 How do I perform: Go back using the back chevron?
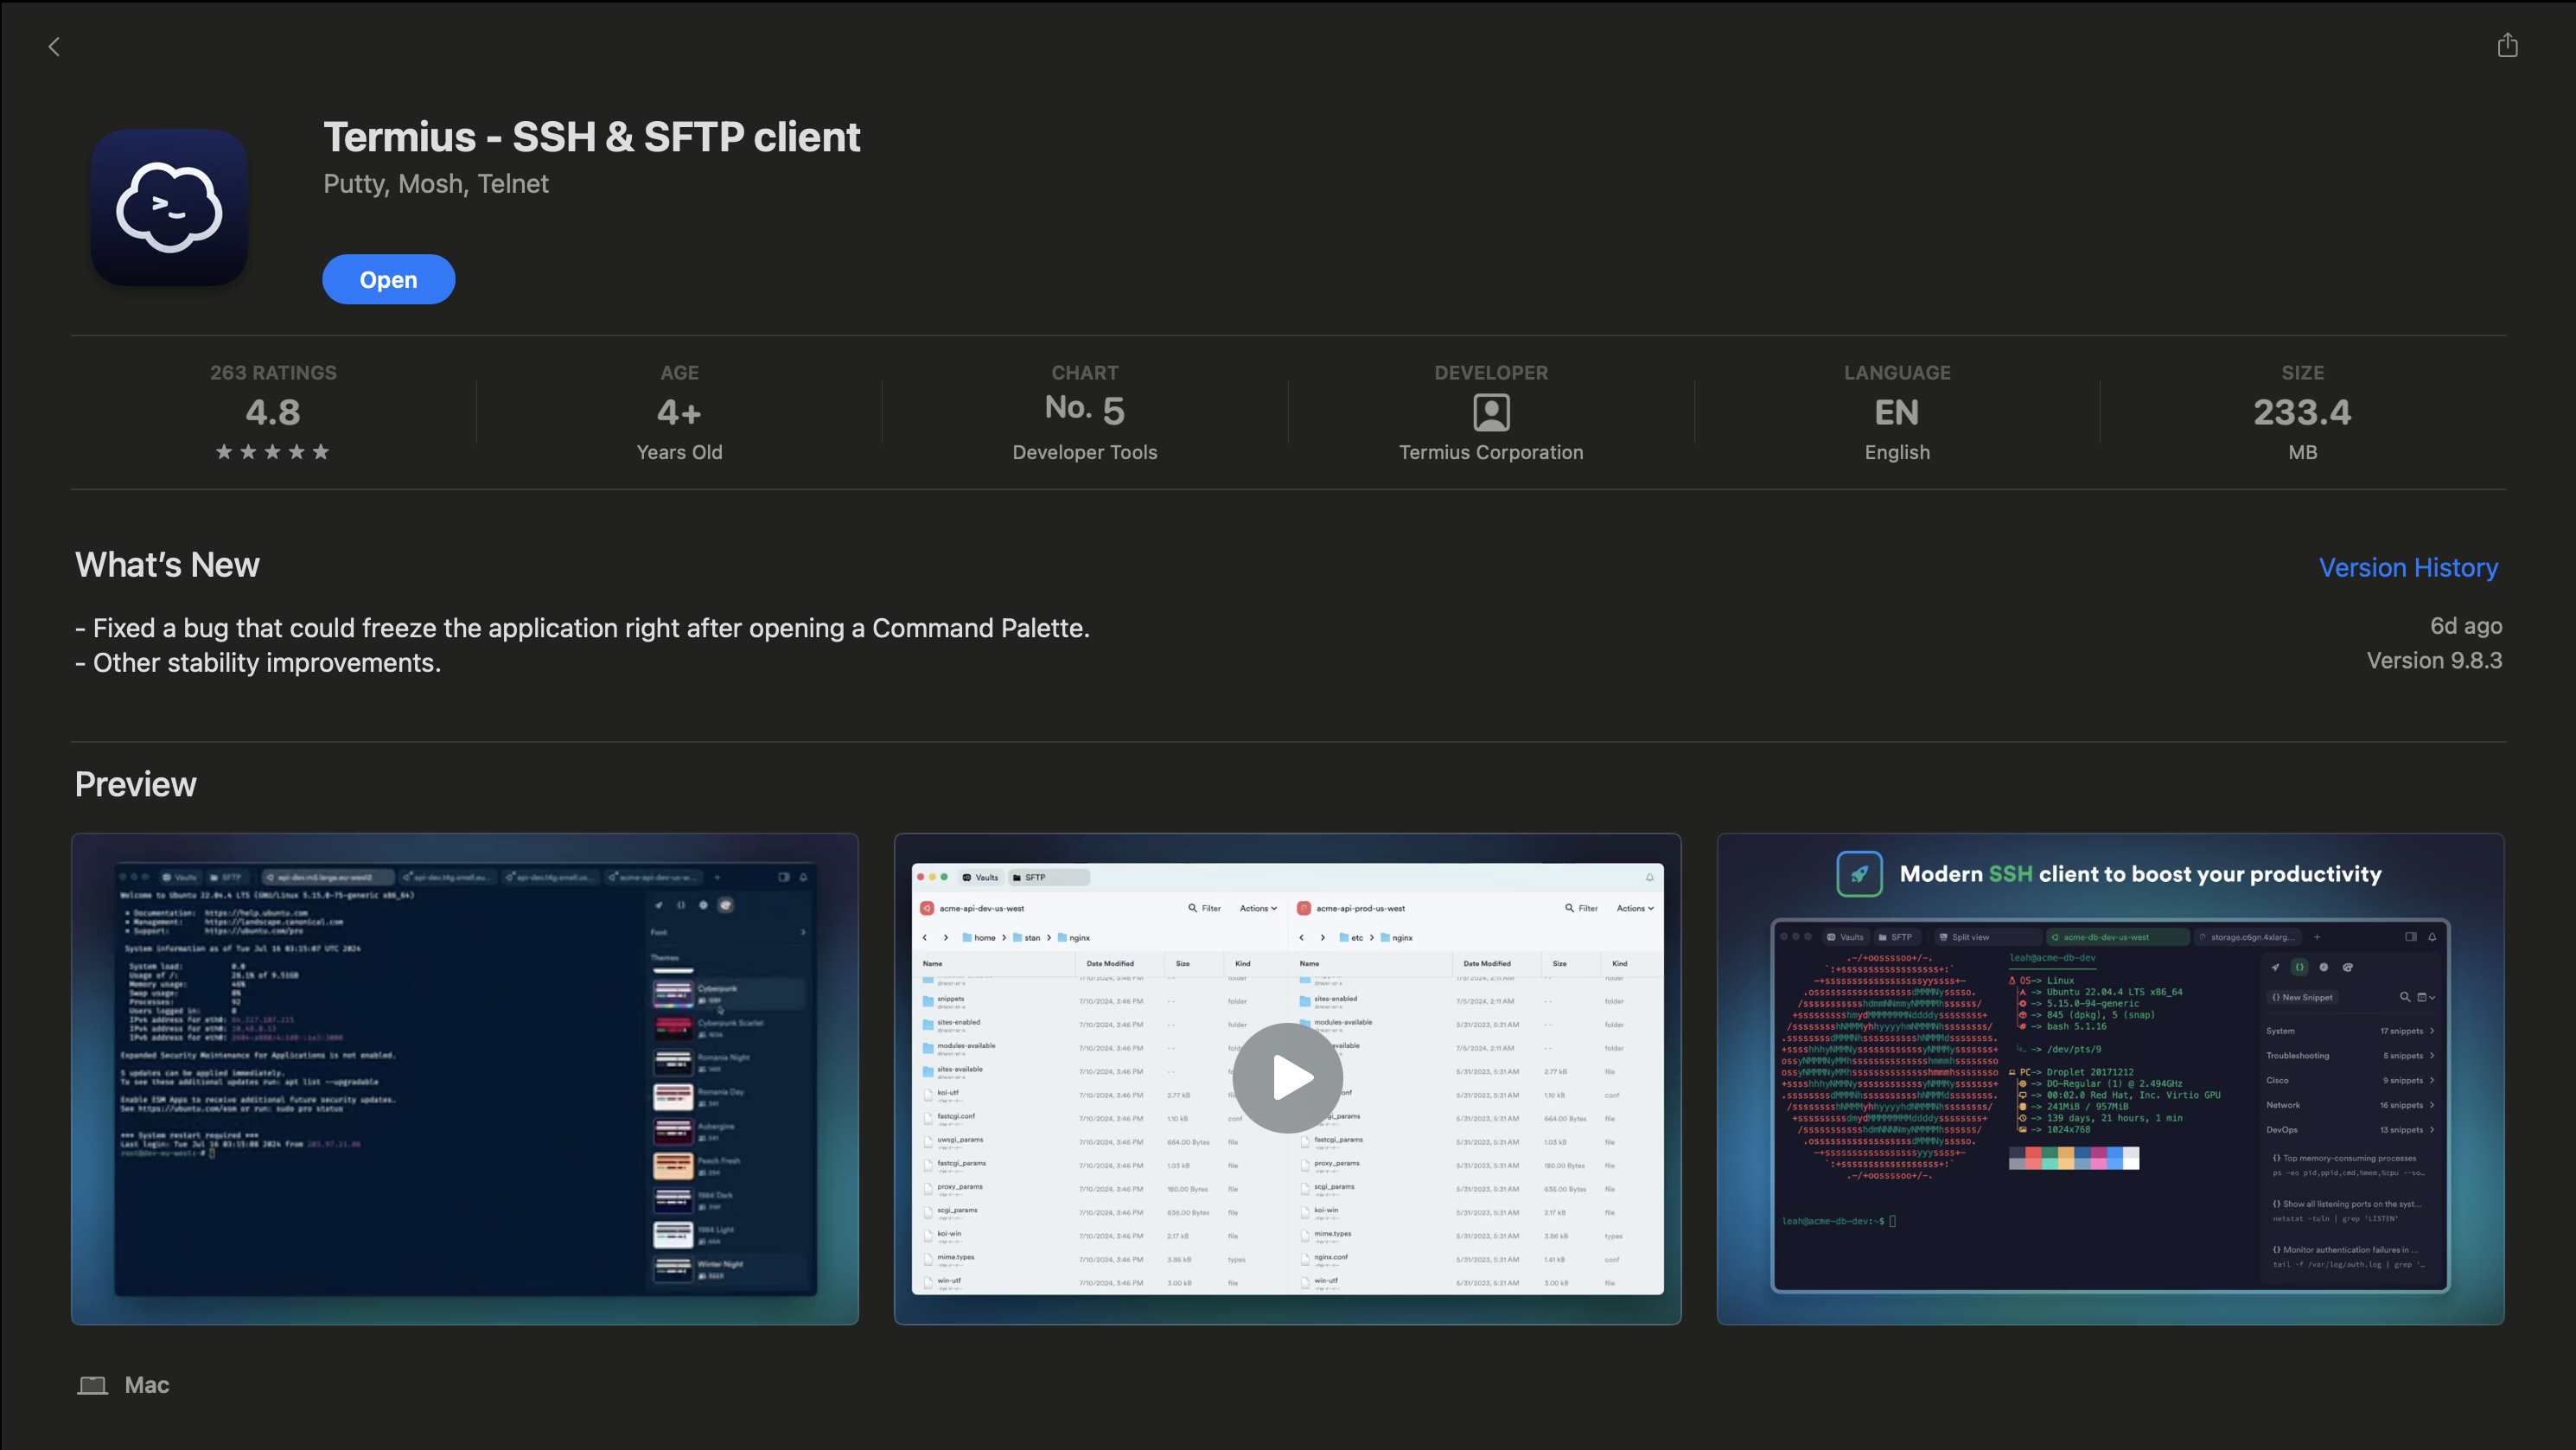coord(54,47)
